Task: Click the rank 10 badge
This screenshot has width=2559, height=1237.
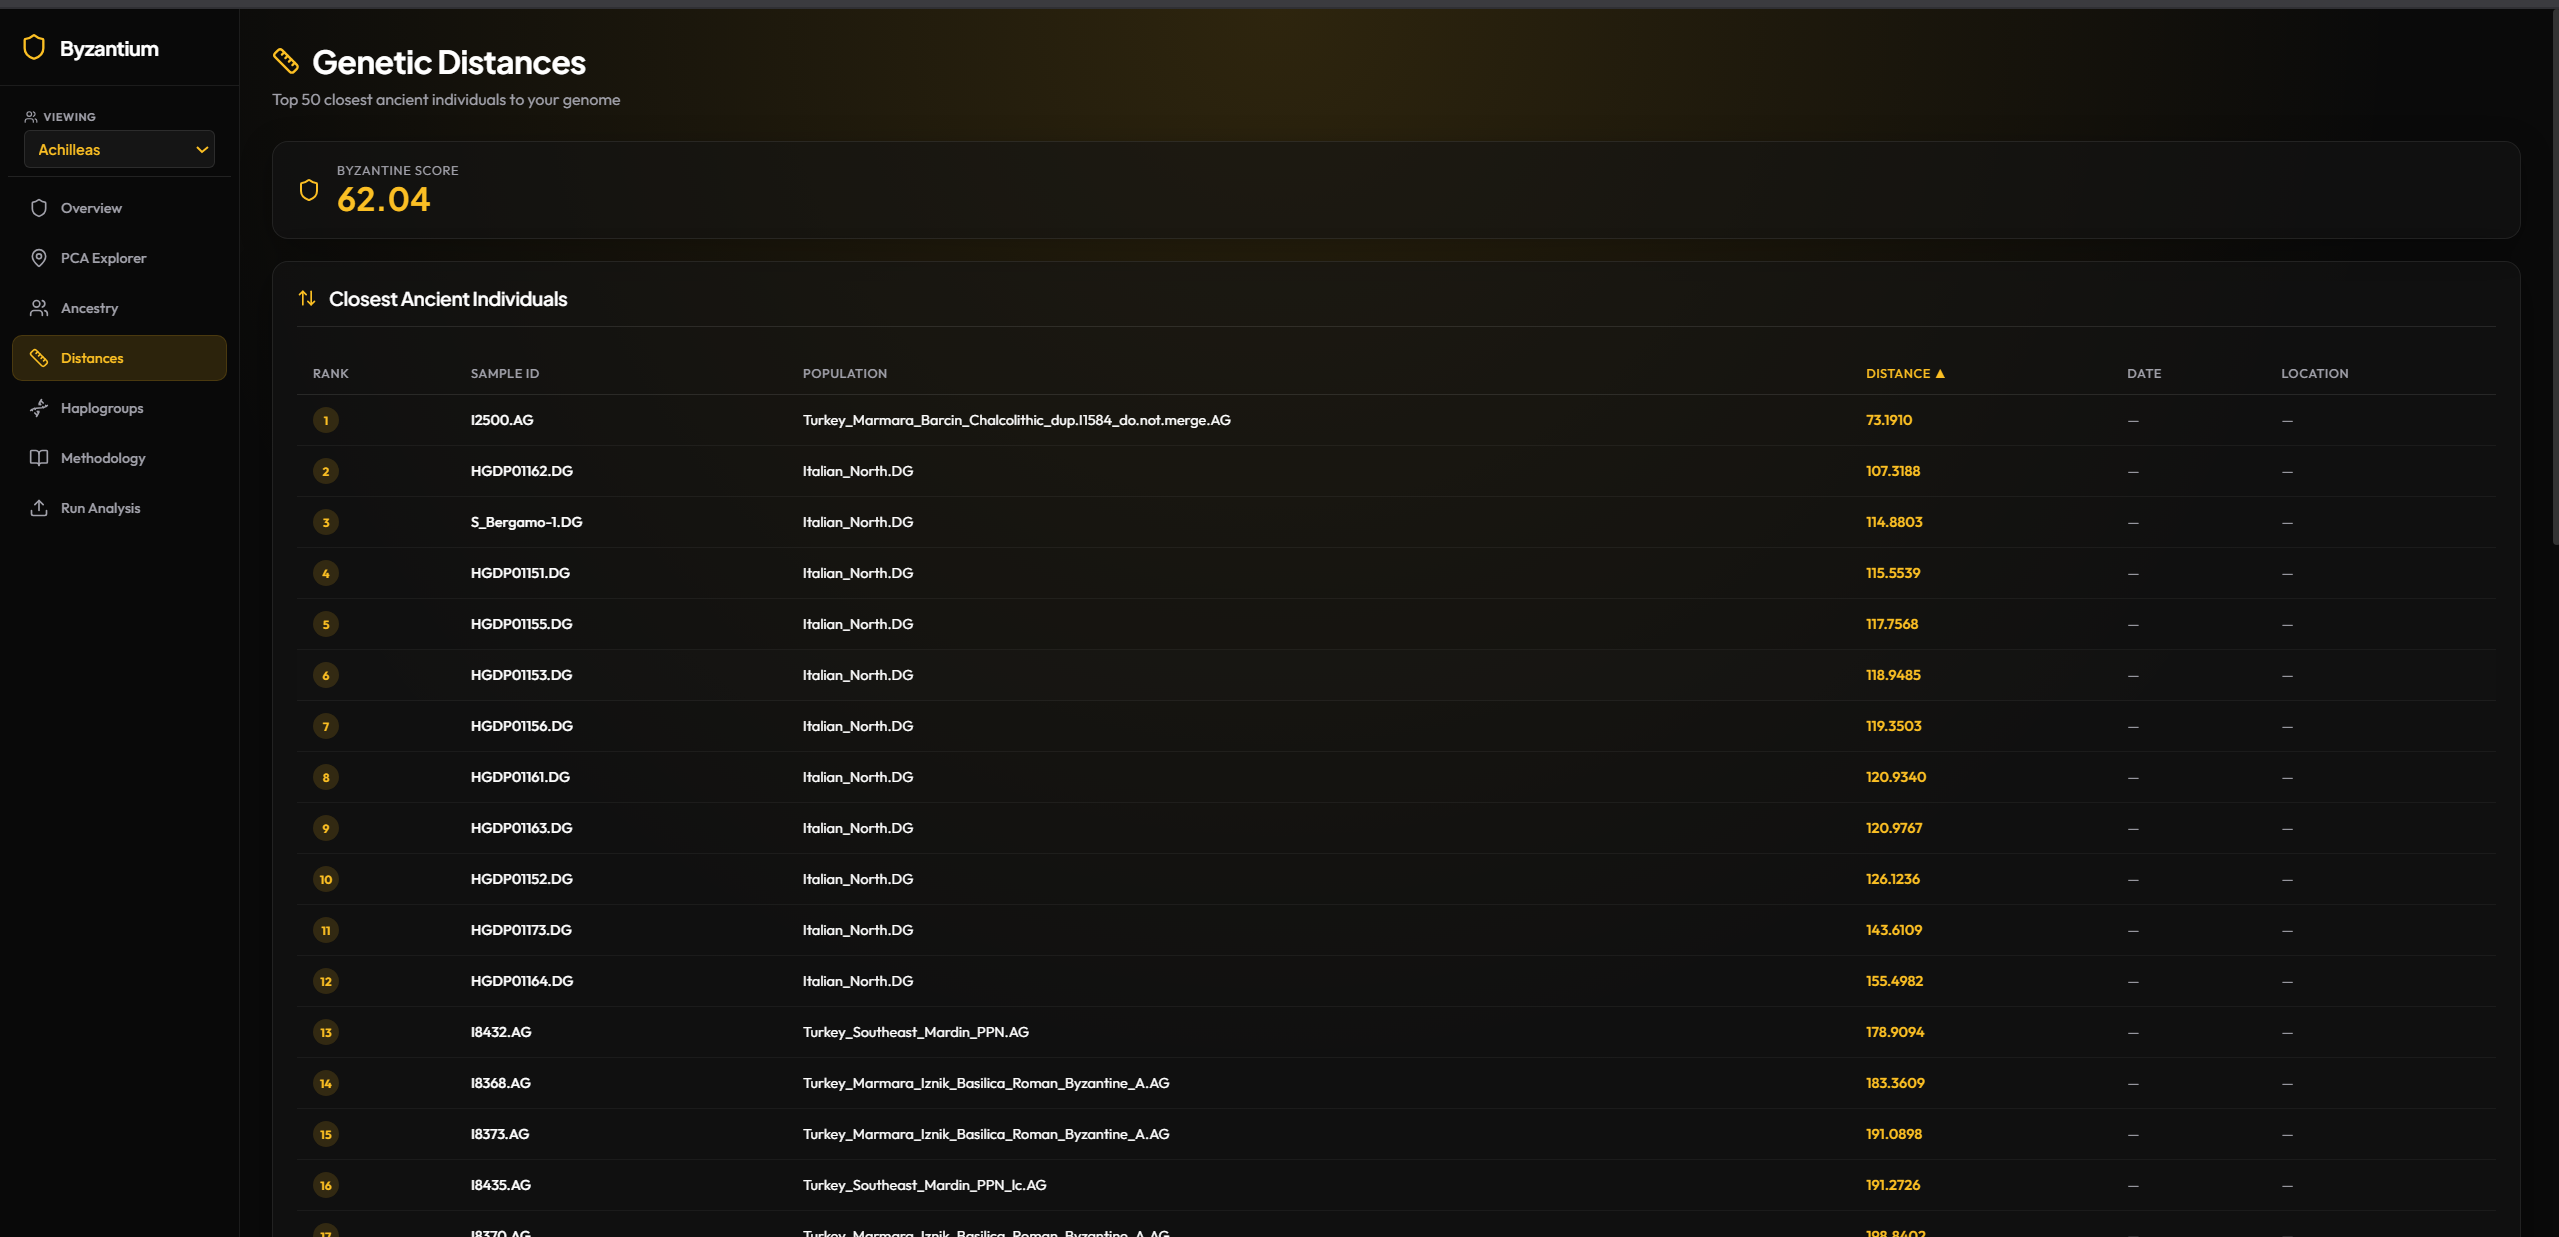Action: 326,879
